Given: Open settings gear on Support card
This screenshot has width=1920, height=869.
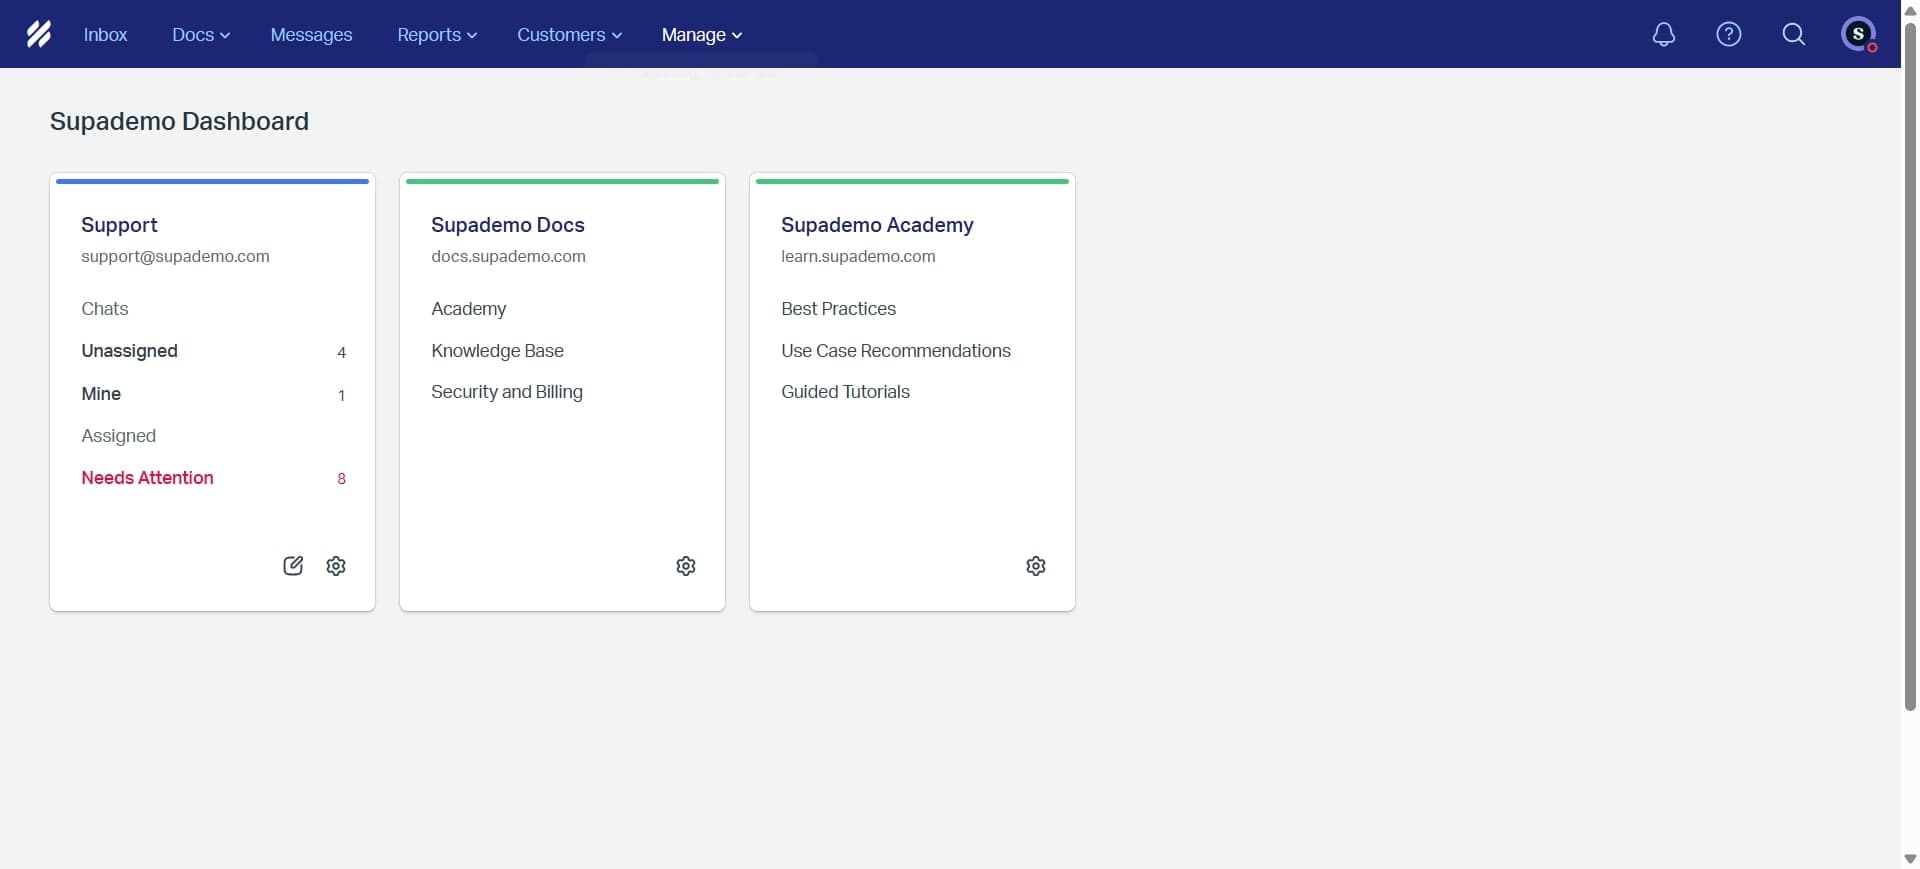Looking at the screenshot, I should tap(336, 566).
